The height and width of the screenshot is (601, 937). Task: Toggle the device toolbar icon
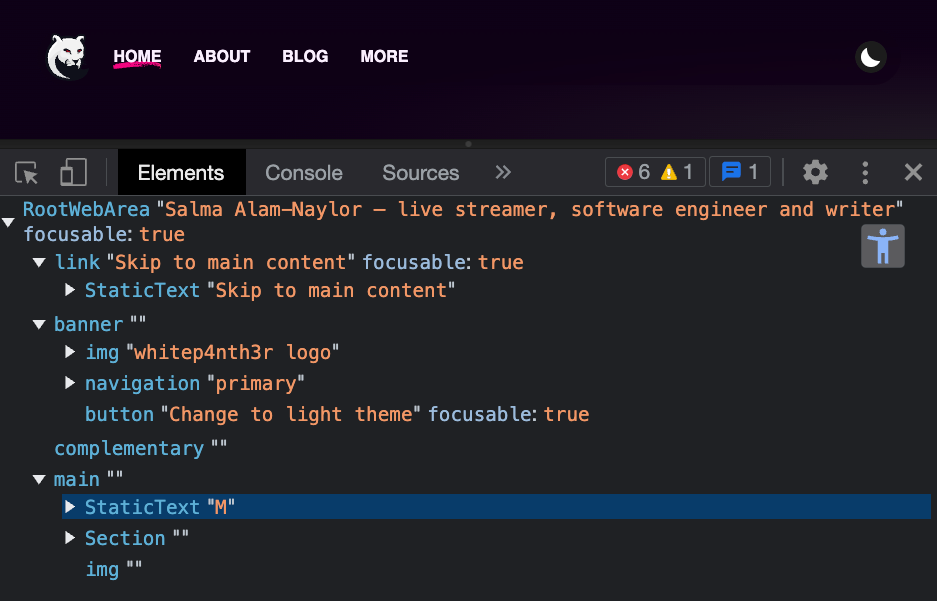click(72, 172)
